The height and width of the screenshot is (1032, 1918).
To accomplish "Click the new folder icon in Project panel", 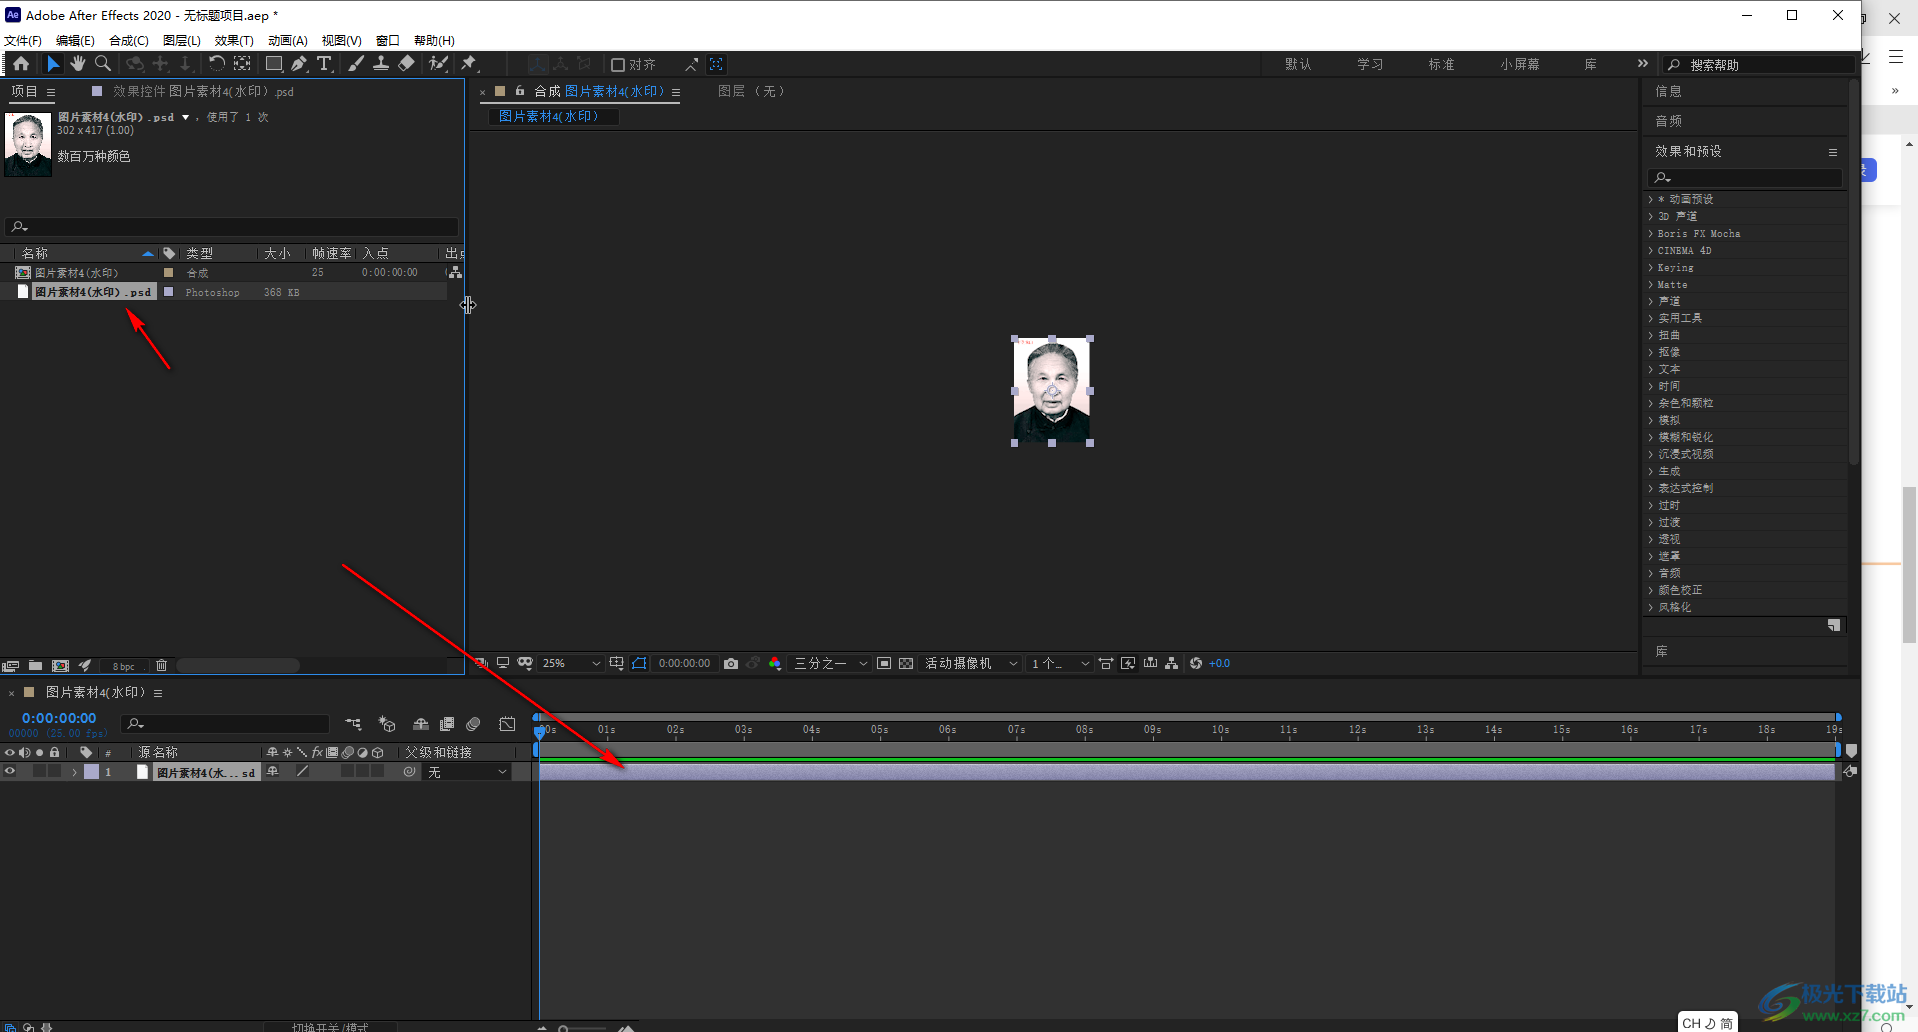I will 35,666.
